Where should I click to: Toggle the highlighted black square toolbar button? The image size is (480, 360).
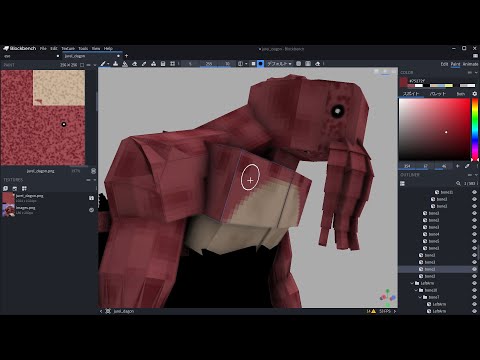(261, 63)
